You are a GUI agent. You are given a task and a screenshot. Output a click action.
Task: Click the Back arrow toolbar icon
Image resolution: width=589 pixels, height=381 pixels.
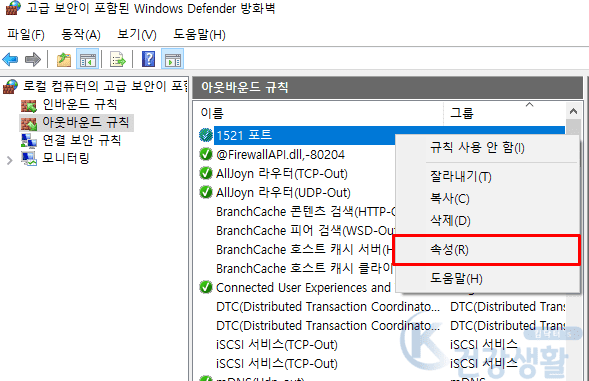10,59
